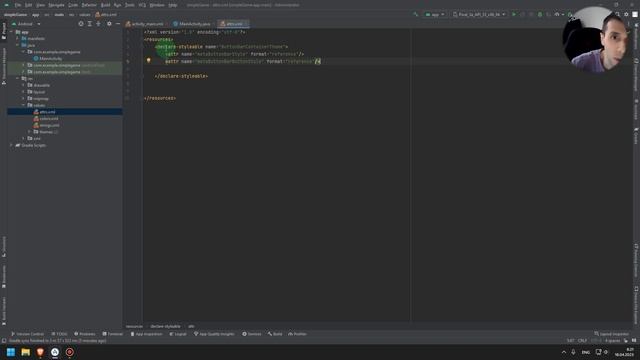Screen dimensions: 640x360
Task: Click declare-styleable editor breadcrumb
Action: (165, 326)
